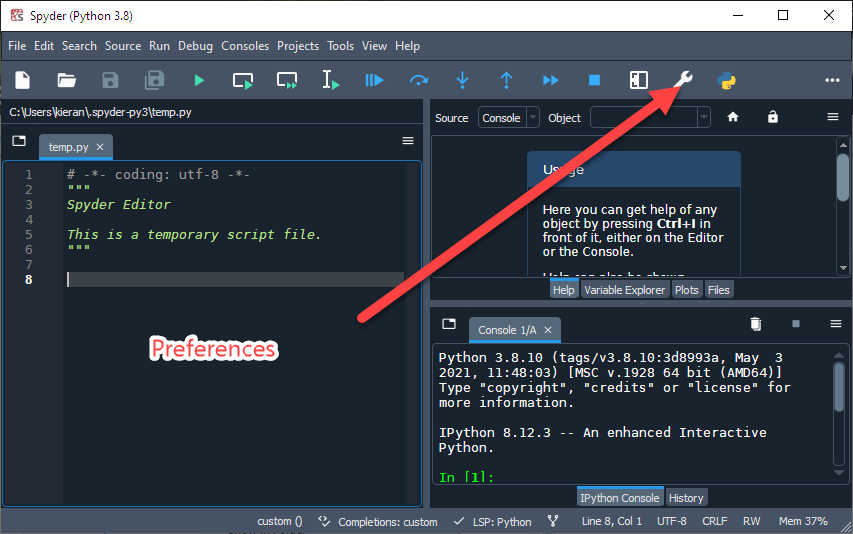Open the Source menu
Viewport: 853px width, 534px height.
tap(123, 46)
